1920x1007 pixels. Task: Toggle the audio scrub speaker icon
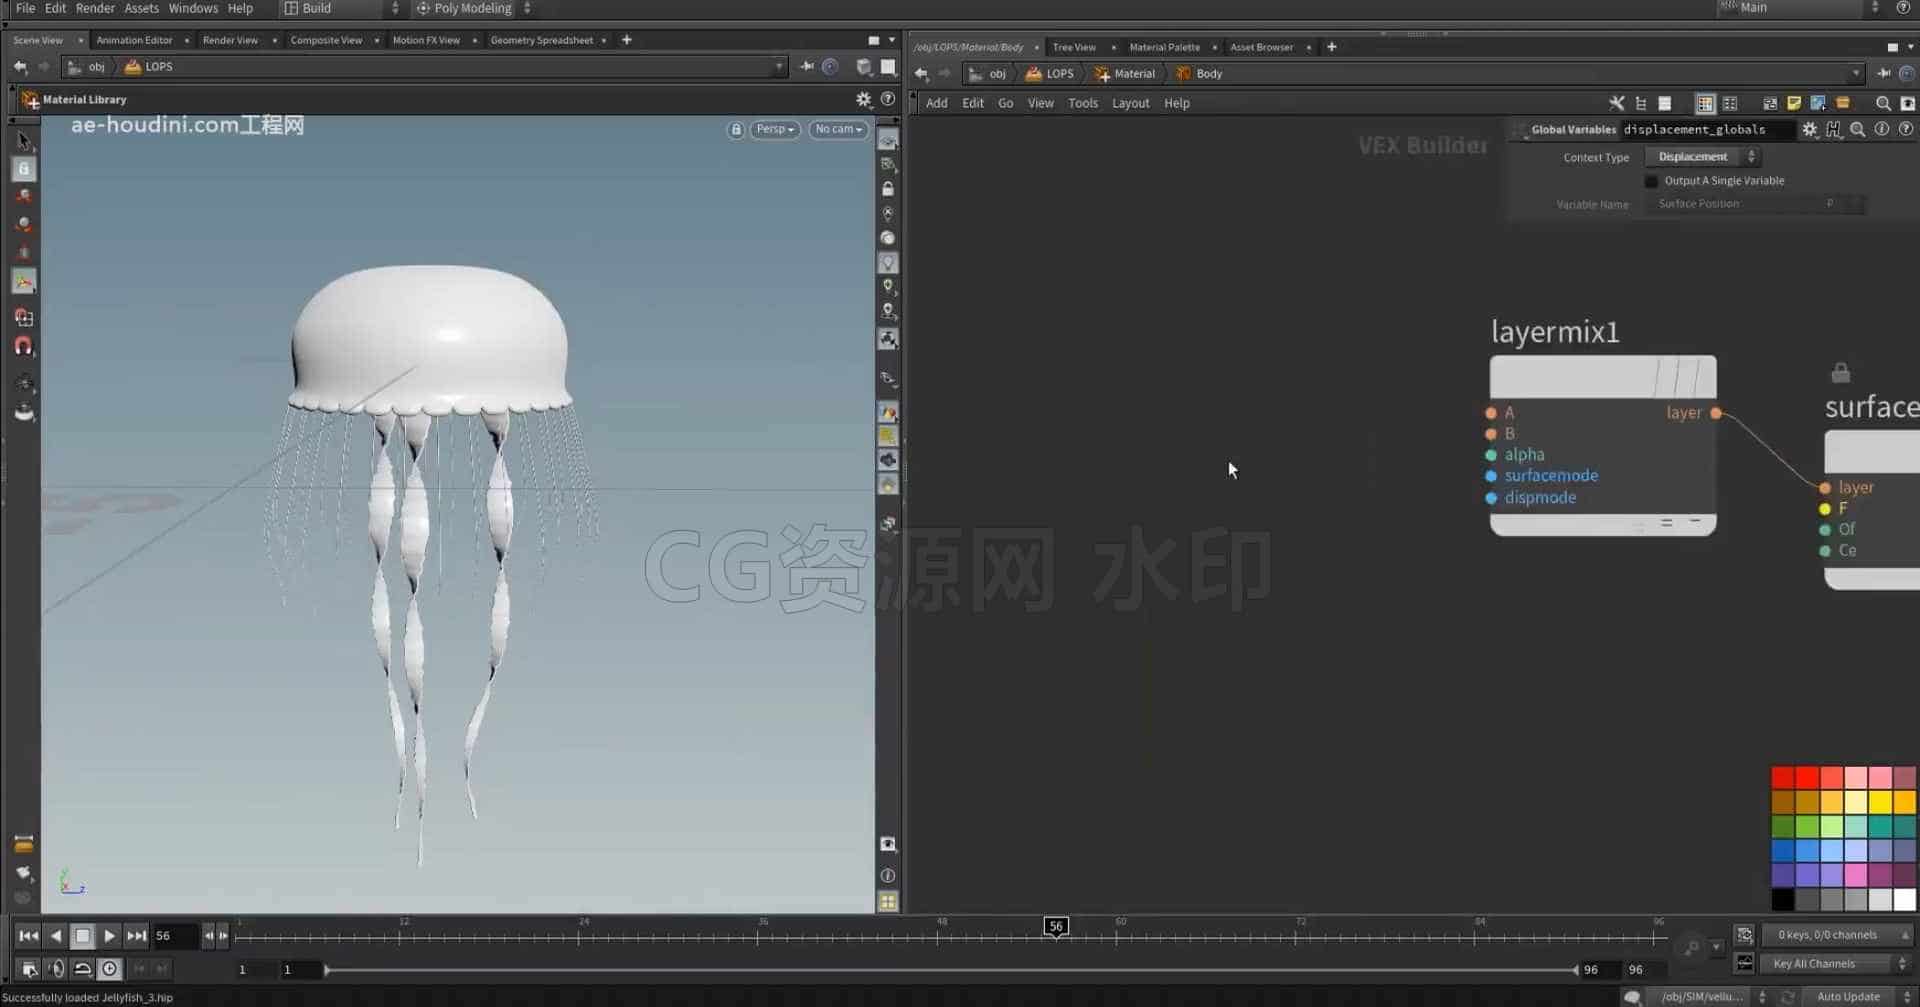tap(56, 969)
